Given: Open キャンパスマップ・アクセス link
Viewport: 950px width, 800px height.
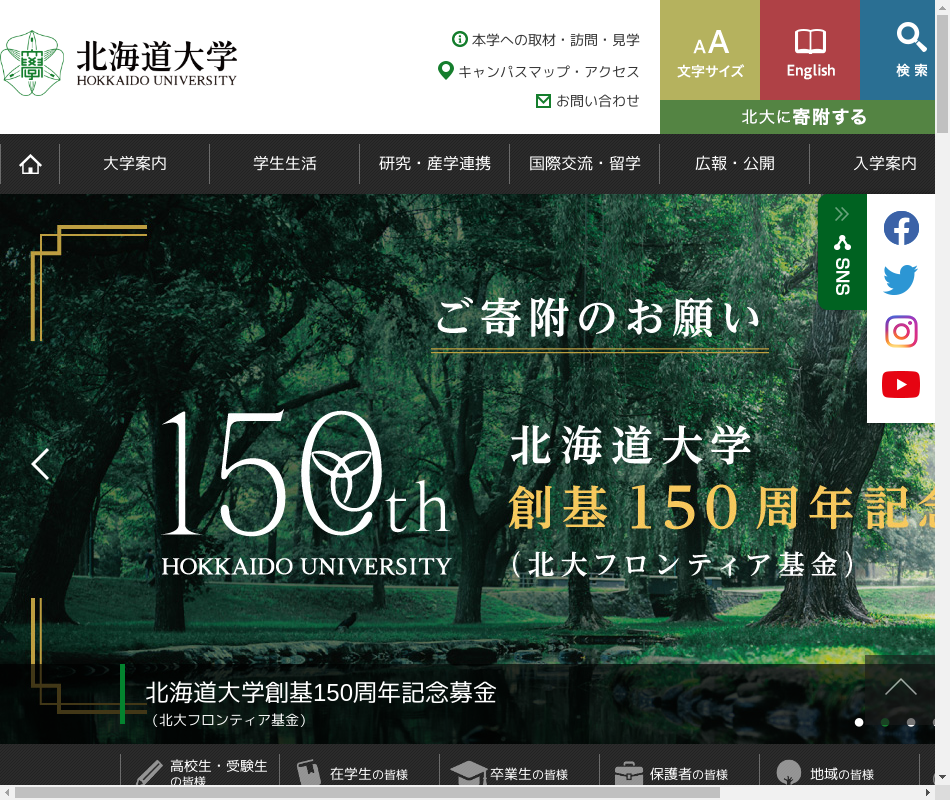Looking at the screenshot, I should [548, 71].
